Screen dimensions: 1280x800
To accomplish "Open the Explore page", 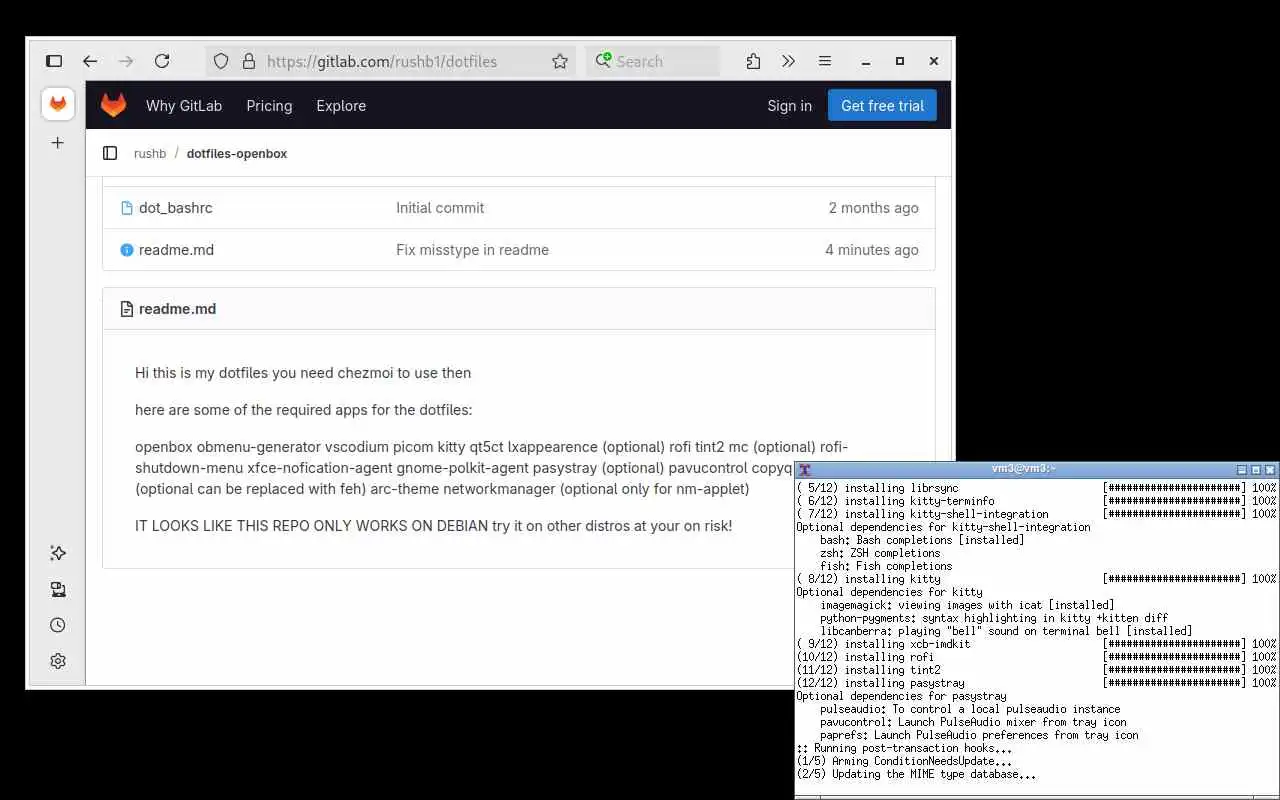I will 341,106.
